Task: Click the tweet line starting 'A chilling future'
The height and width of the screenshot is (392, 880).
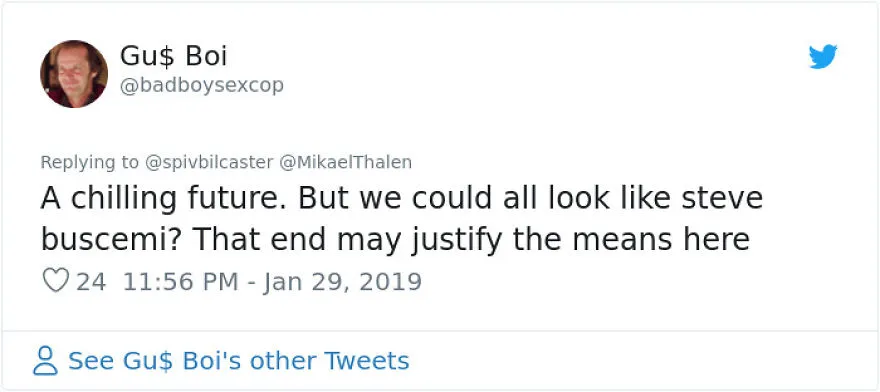Action: pos(402,198)
